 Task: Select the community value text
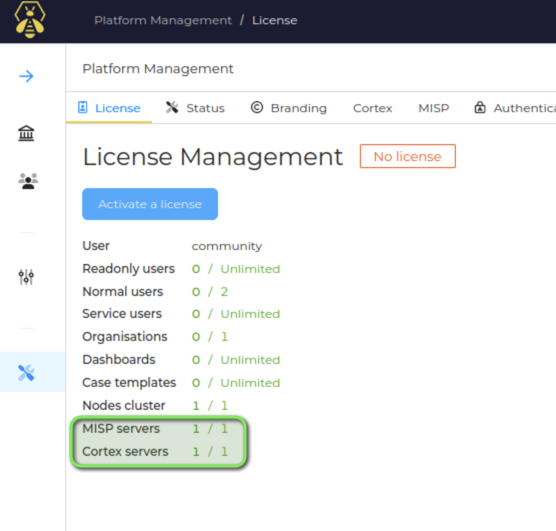coord(227,246)
